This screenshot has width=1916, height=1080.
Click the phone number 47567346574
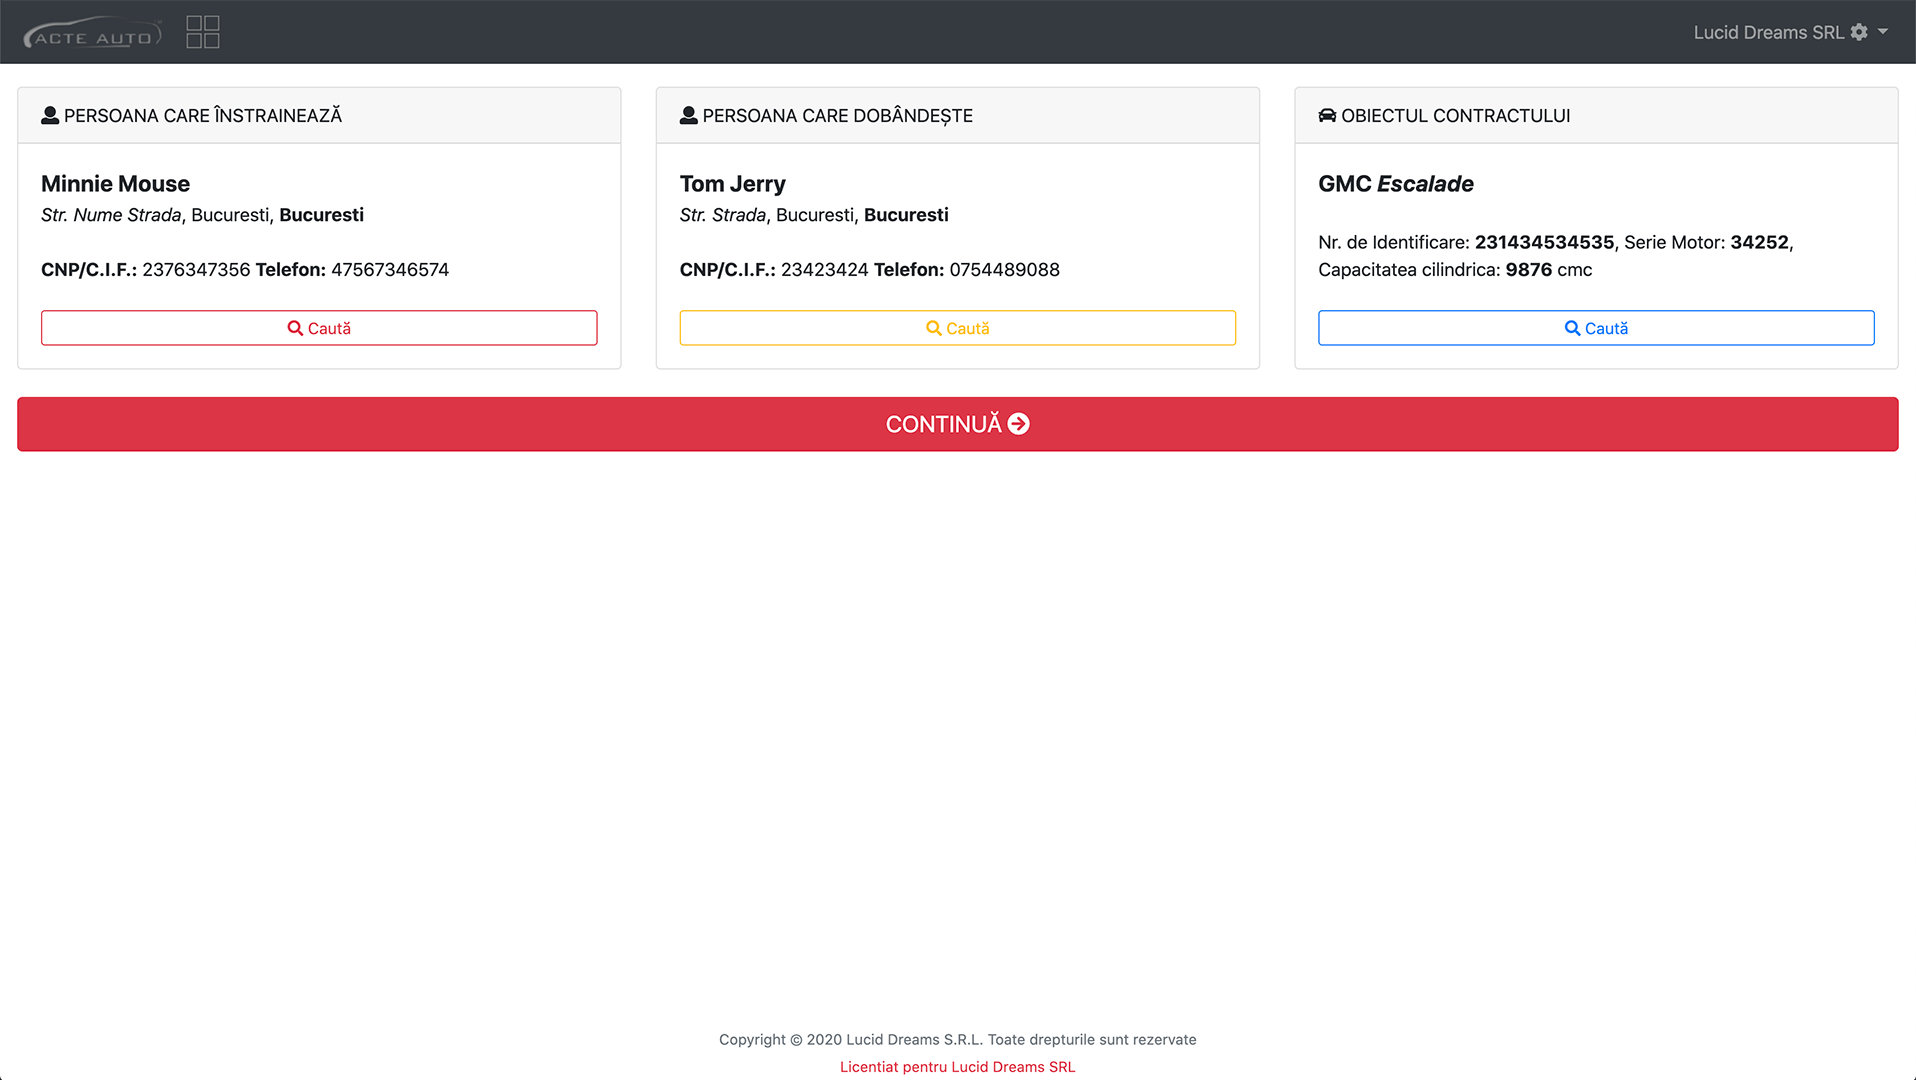[x=390, y=270]
